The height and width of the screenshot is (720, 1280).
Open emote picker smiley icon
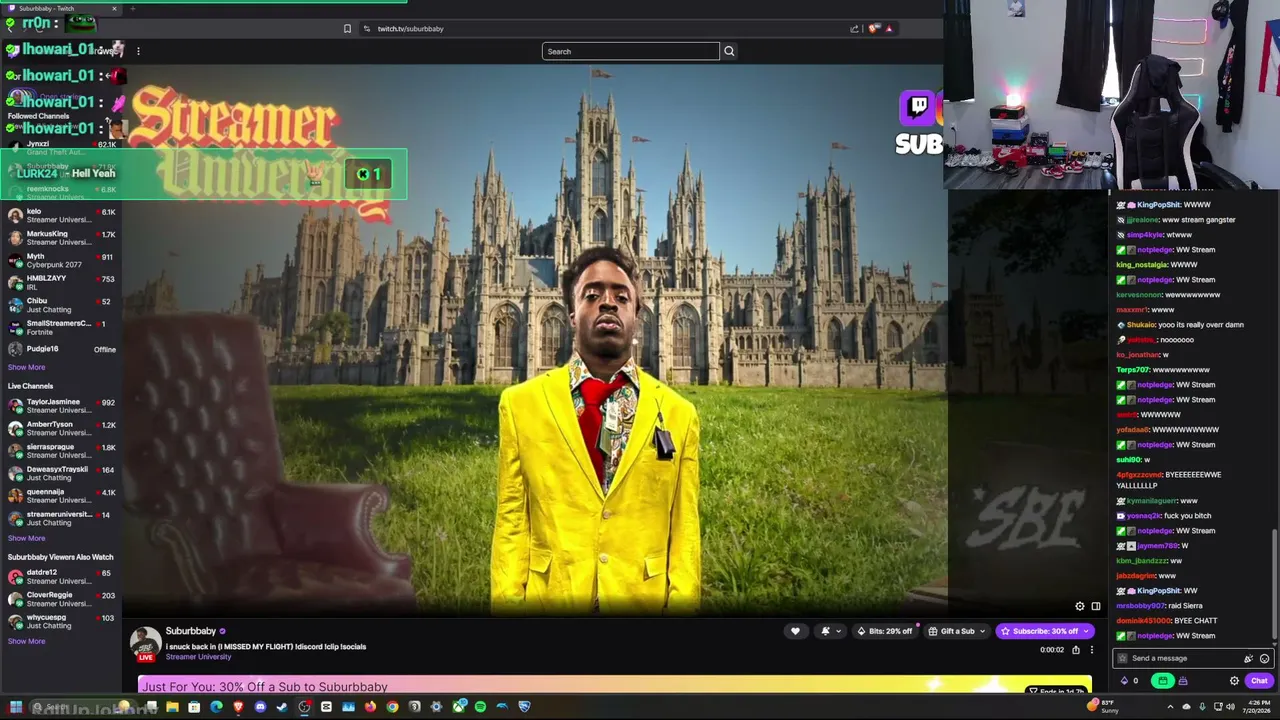coord(1264,658)
